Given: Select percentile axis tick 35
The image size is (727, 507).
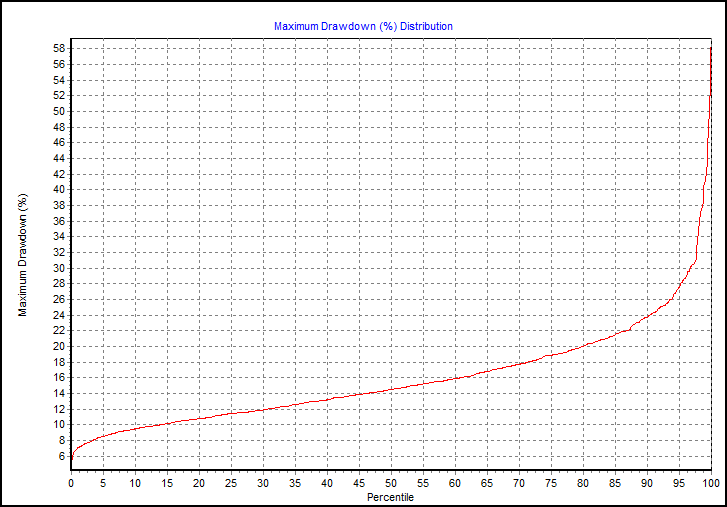Looking at the screenshot, I should click(x=295, y=483).
